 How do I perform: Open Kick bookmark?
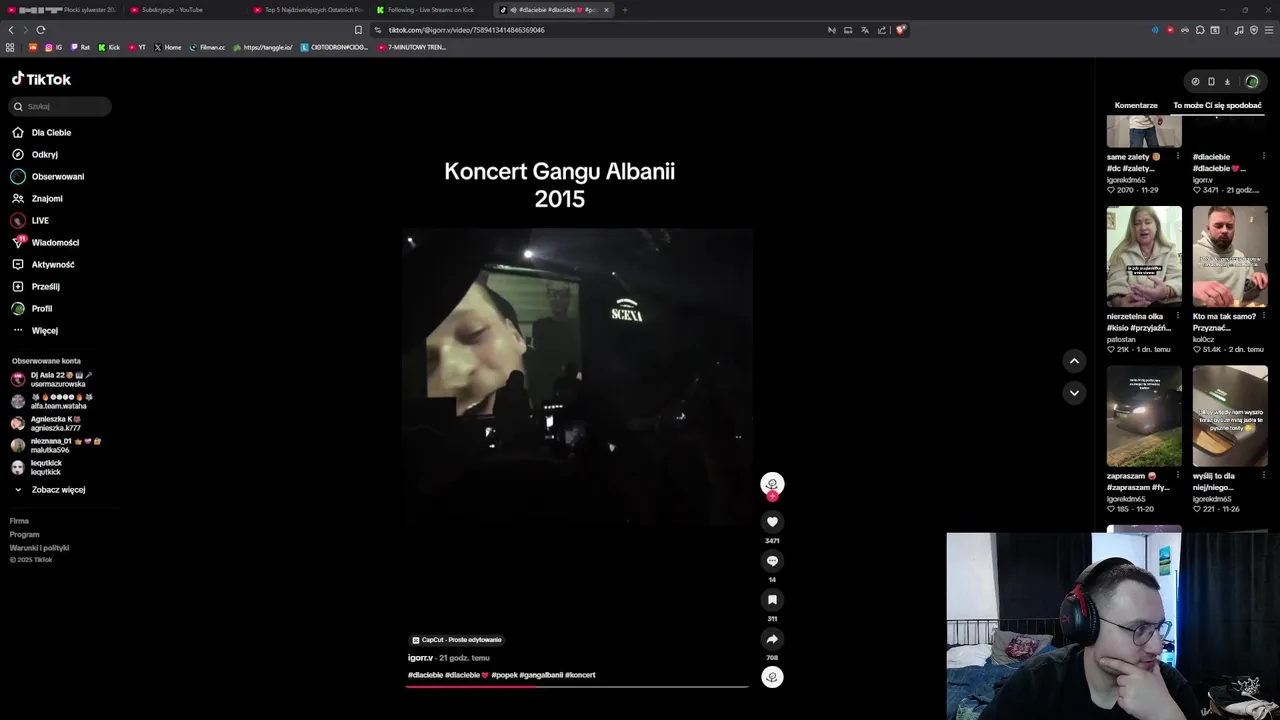pos(110,47)
